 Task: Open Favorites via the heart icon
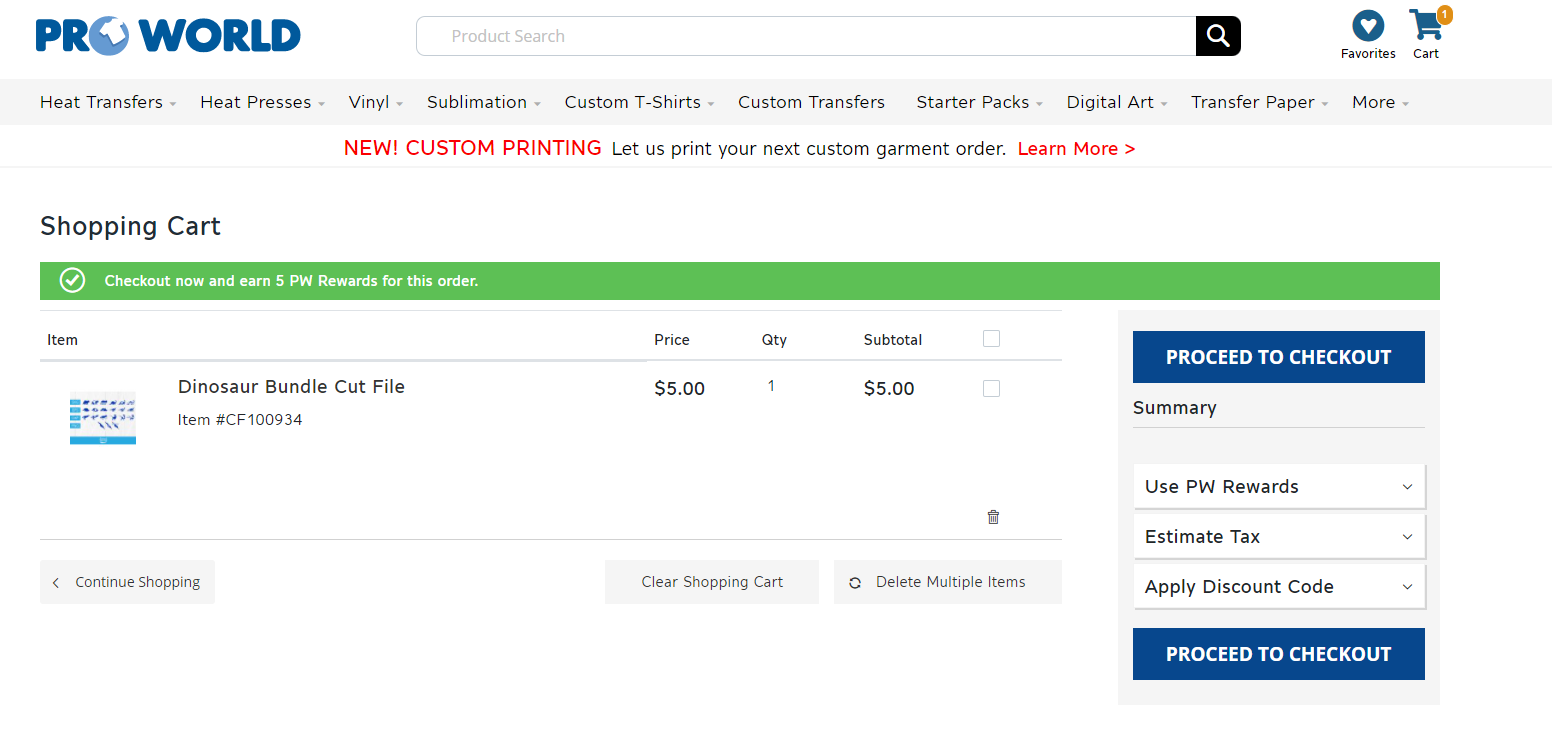[1368, 25]
